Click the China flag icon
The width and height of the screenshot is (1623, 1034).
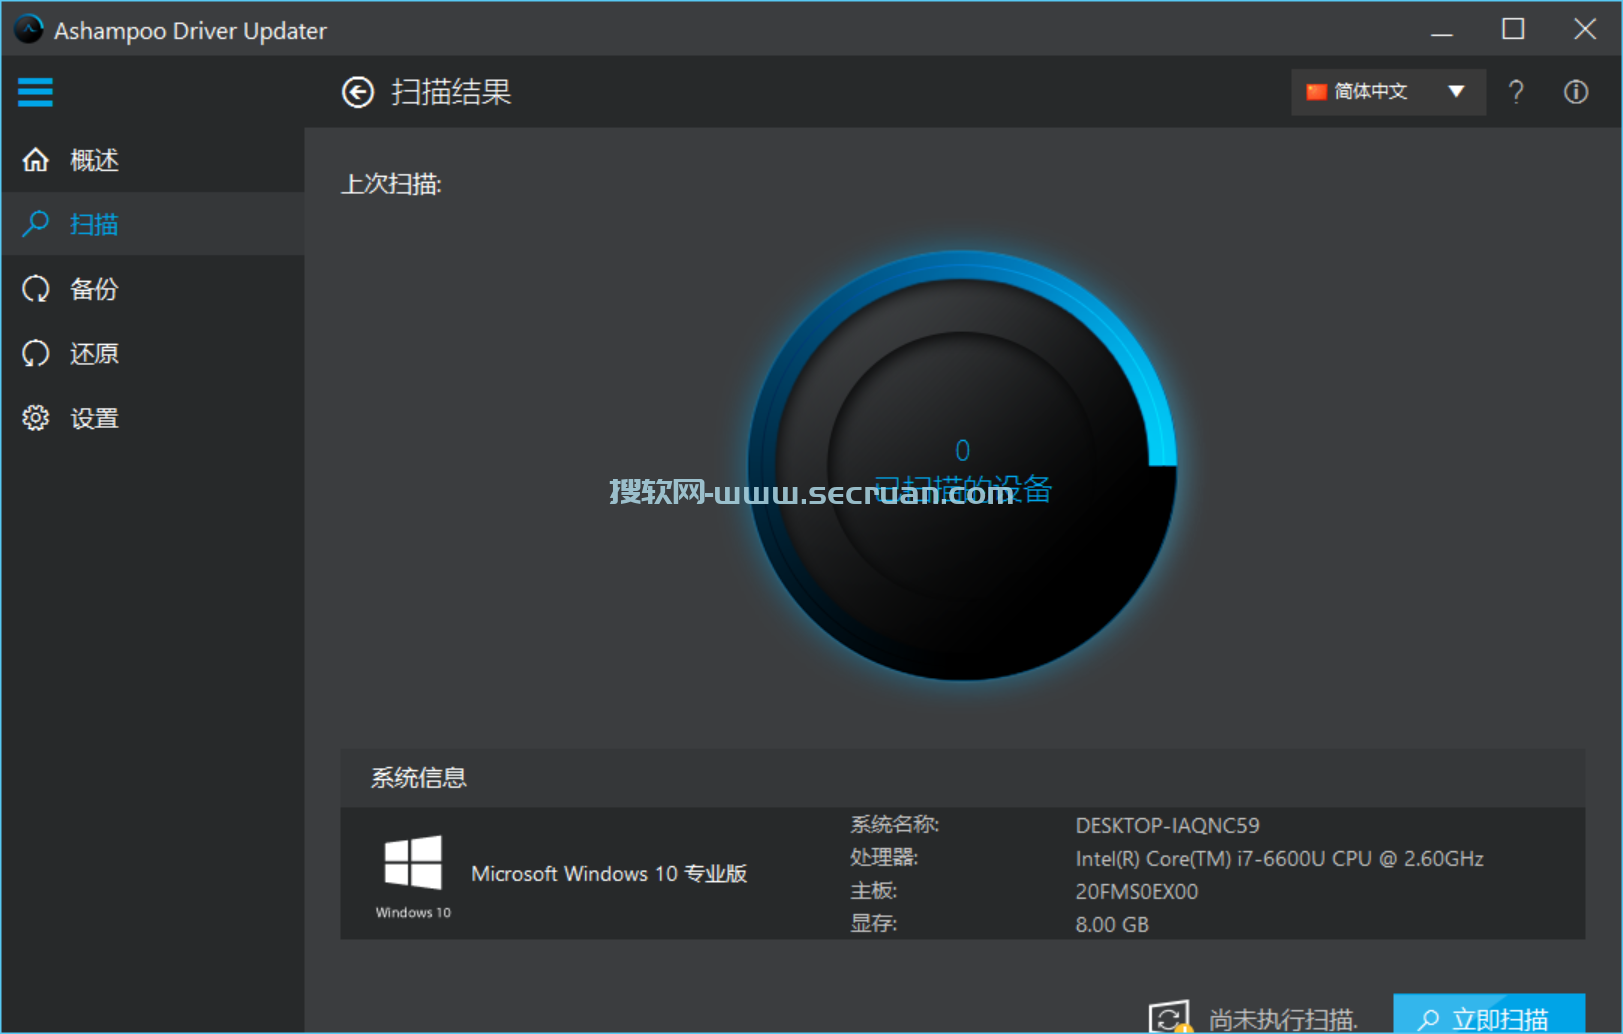click(x=1316, y=92)
